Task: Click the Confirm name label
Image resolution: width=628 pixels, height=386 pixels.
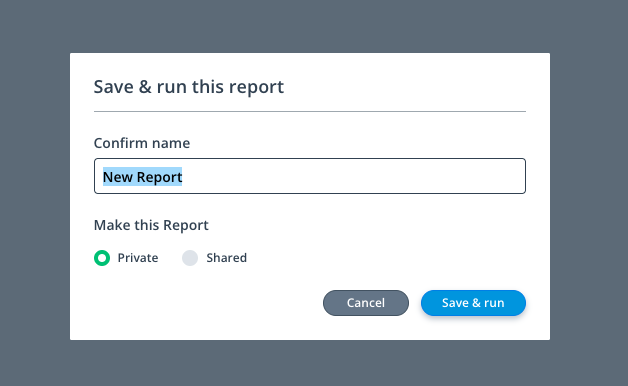Action: pyautogui.click(x=142, y=143)
